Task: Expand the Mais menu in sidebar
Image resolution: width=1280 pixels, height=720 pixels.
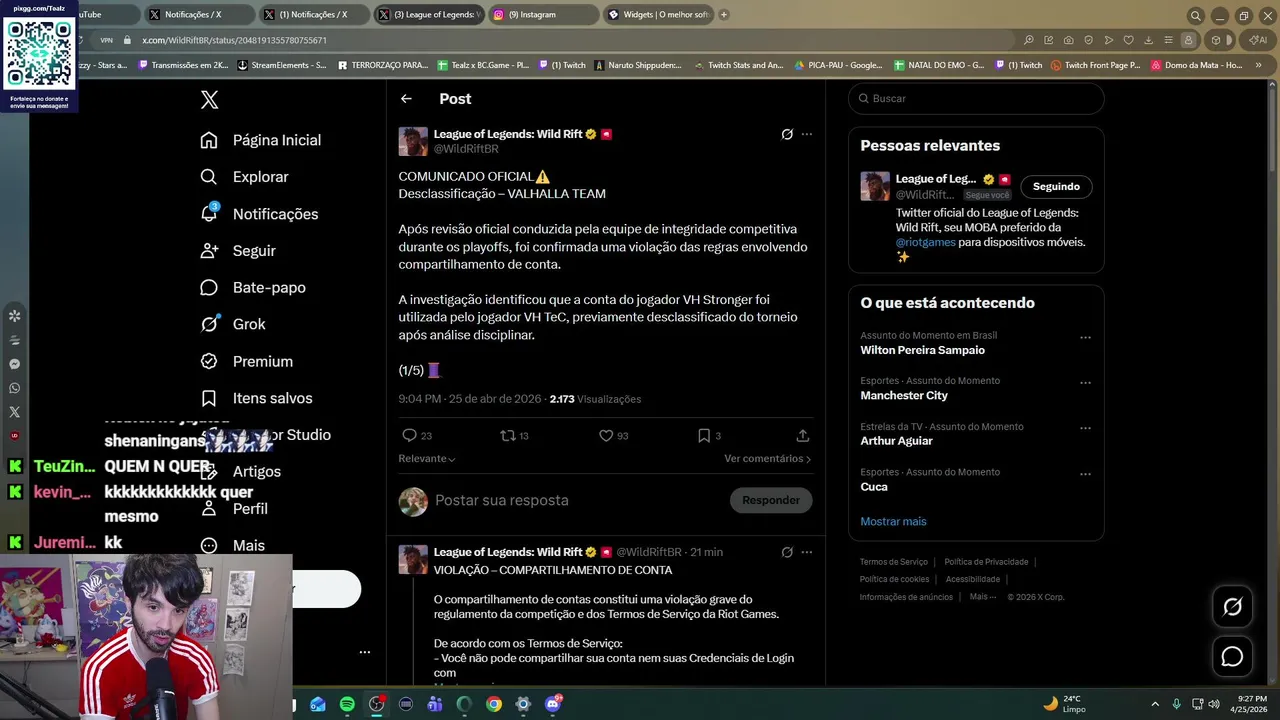Action: click(x=233, y=545)
